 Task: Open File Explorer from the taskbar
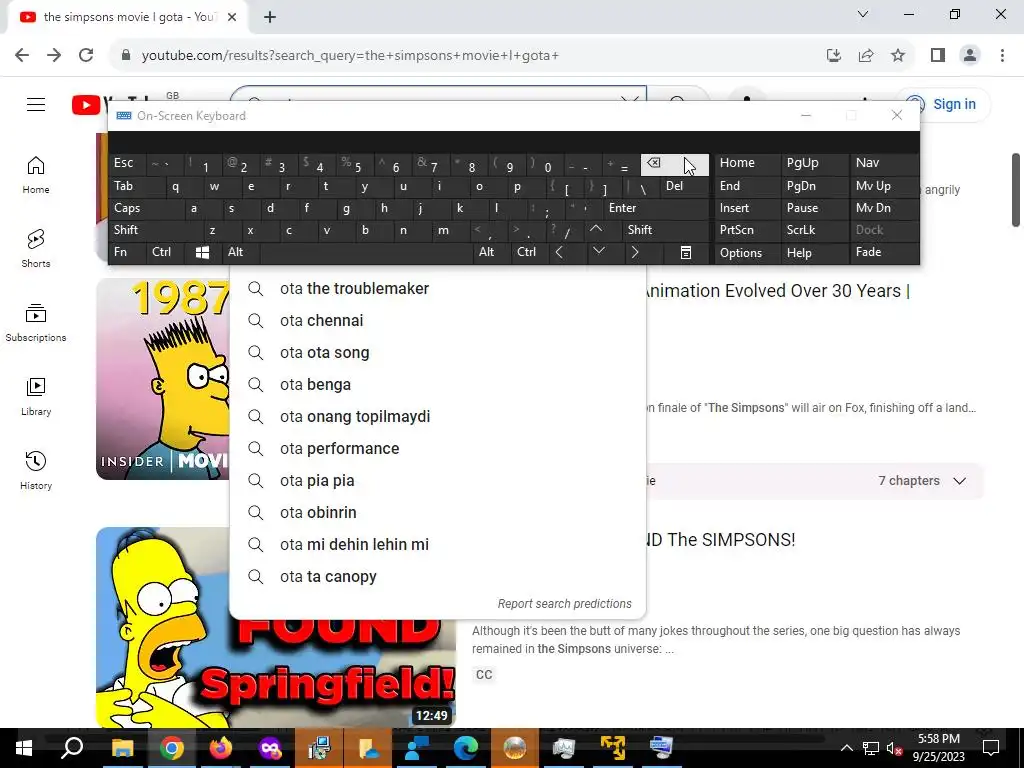pos(123,748)
